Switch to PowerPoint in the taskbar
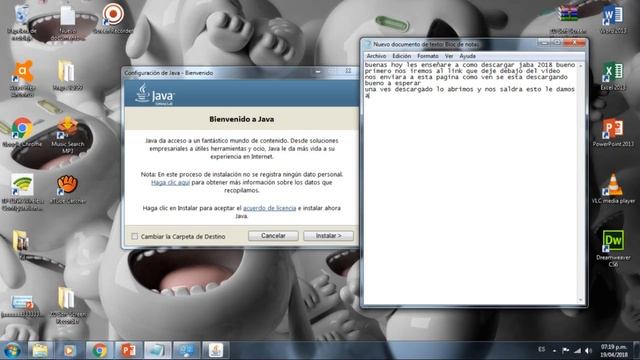The width and height of the screenshot is (640, 360). [128, 350]
